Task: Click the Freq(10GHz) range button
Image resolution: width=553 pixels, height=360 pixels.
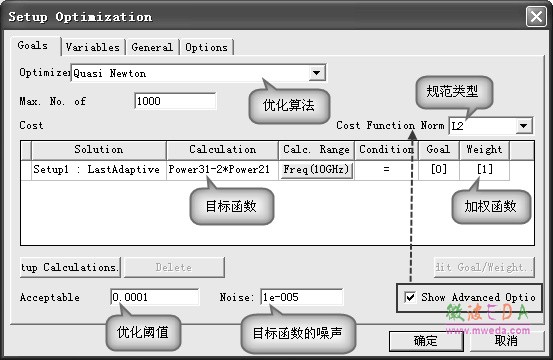Action: tap(316, 170)
